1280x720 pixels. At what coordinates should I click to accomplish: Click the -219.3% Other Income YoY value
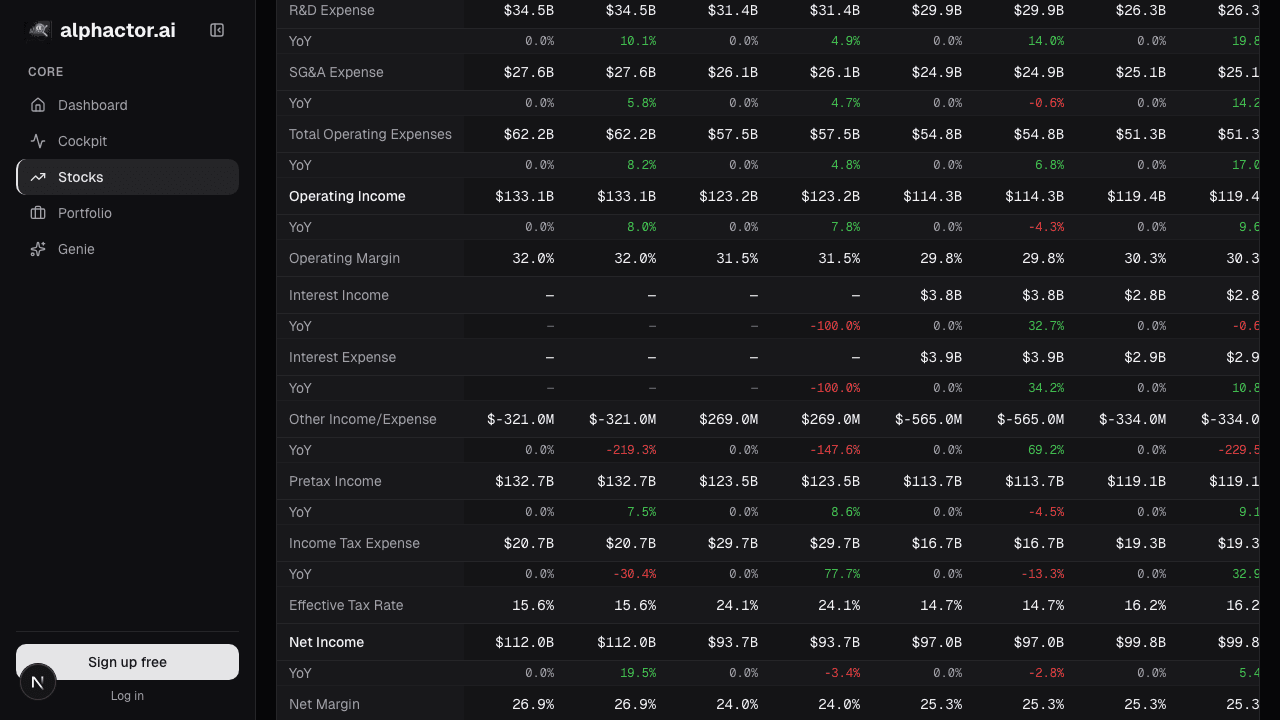[631, 450]
